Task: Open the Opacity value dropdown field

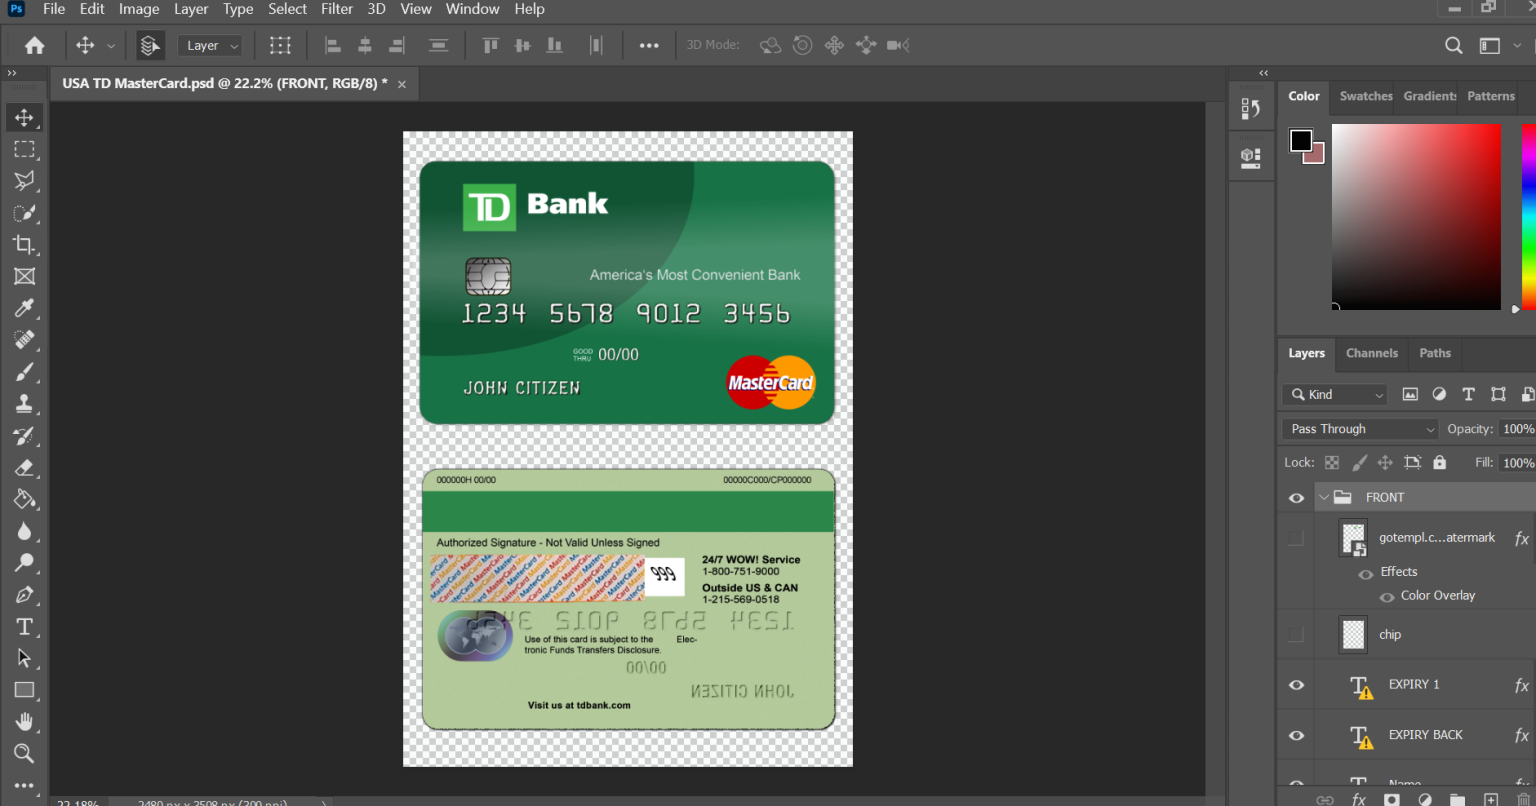Action: (x=1518, y=429)
